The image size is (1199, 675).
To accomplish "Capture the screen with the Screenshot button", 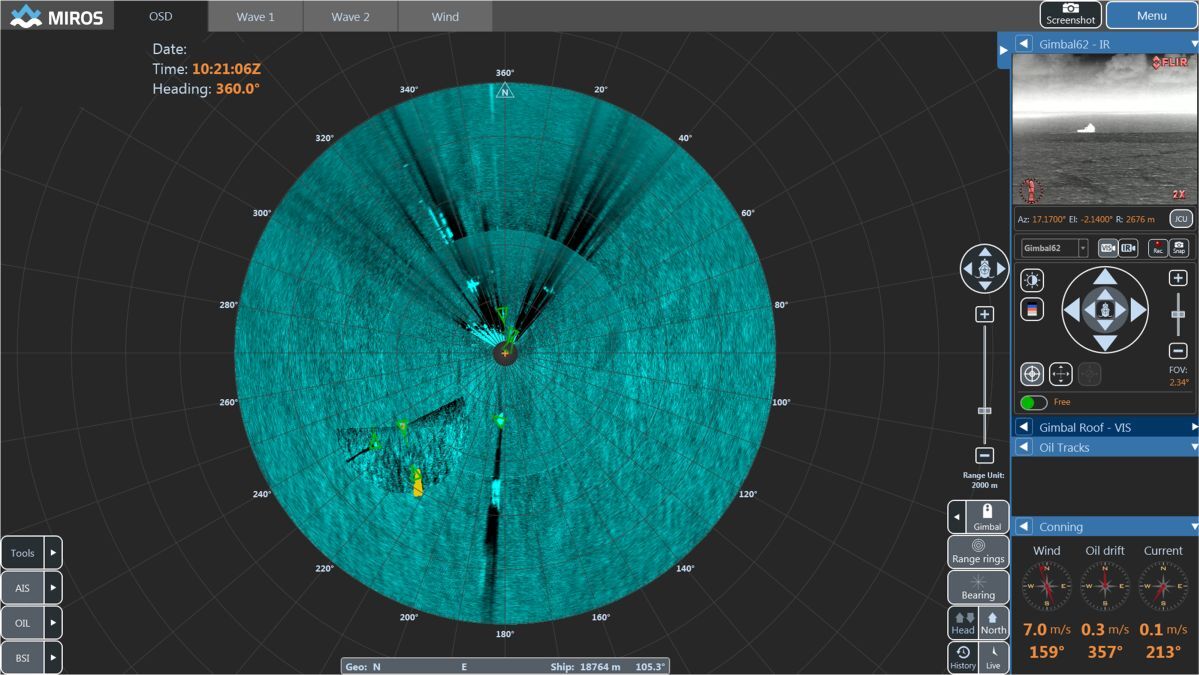I will click(x=1069, y=14).
